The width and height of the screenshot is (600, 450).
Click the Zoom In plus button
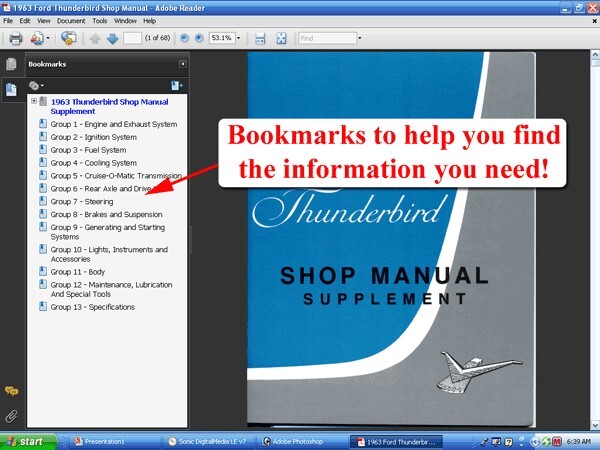point(199,38)
